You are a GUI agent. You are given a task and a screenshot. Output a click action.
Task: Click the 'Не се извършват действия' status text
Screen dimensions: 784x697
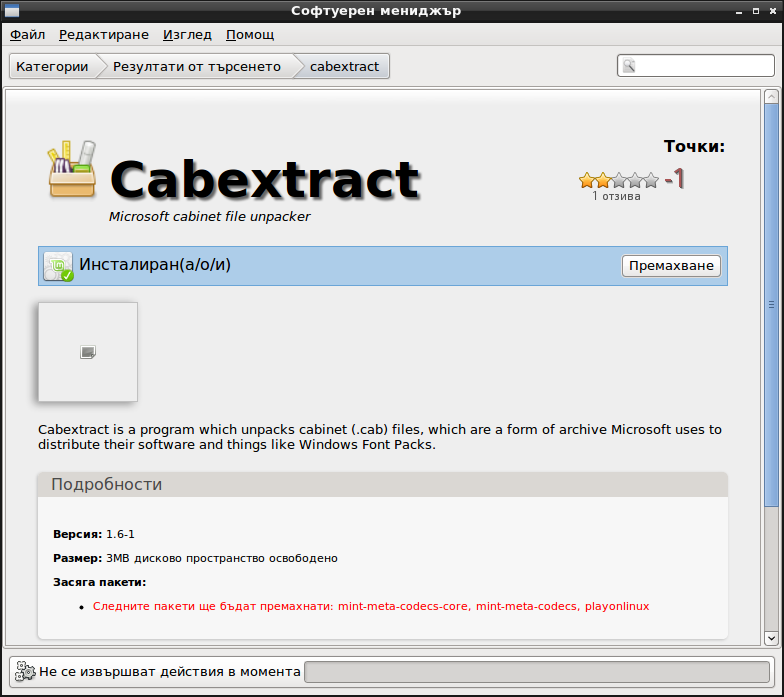(x=170, y=672)
